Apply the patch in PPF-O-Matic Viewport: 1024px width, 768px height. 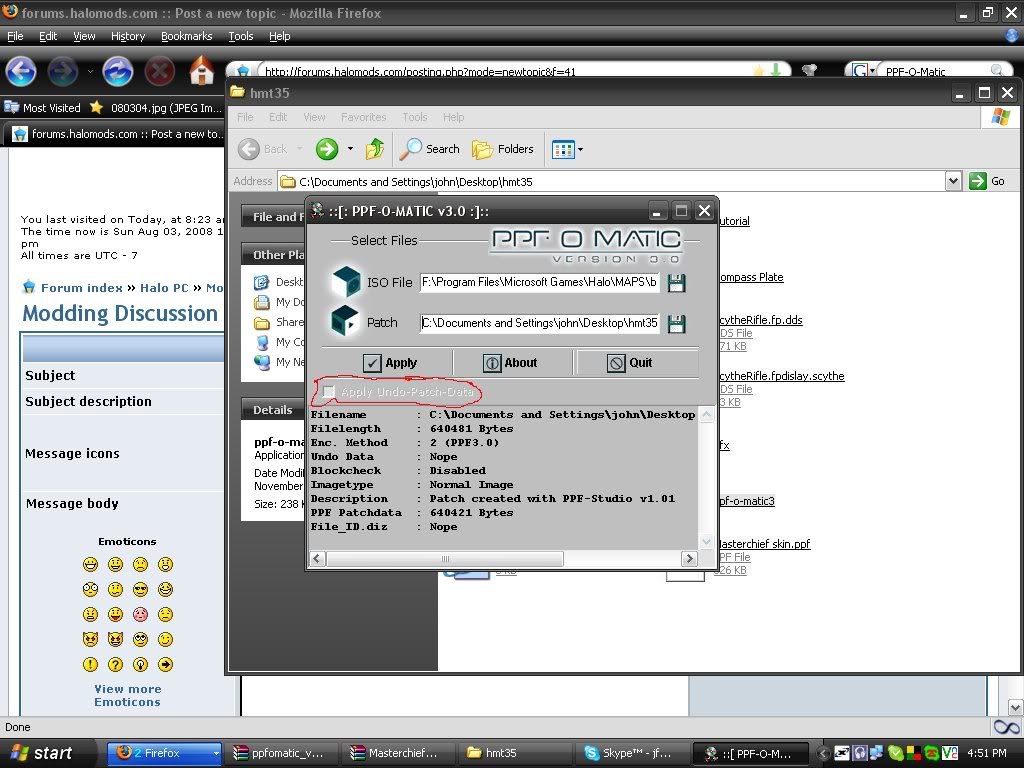389,362
